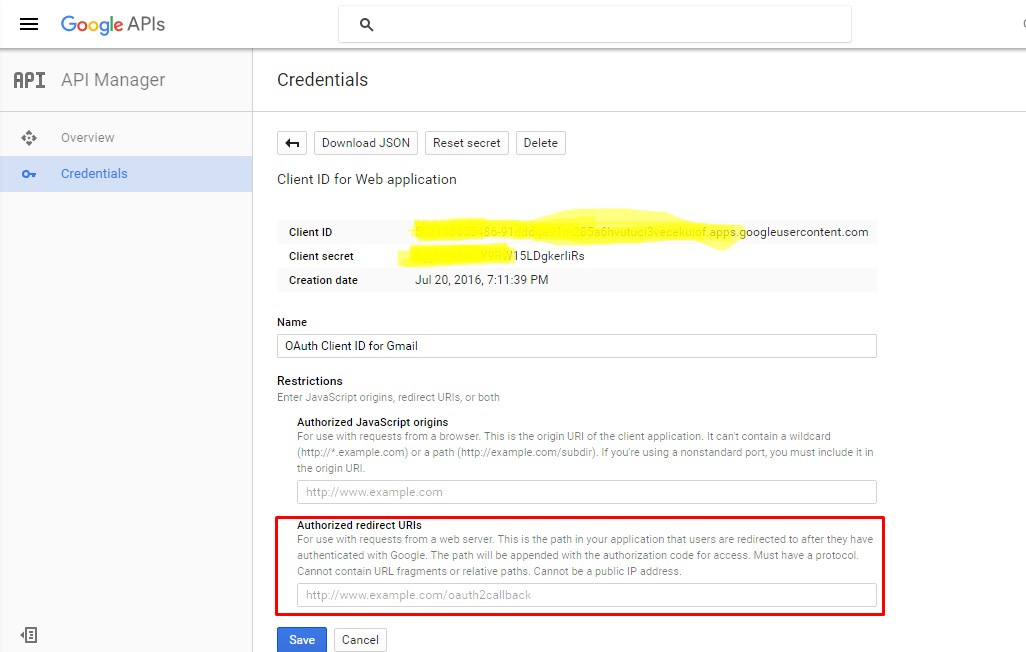
Task: Click the Reset secret button
Action: (x=467, y=143)
